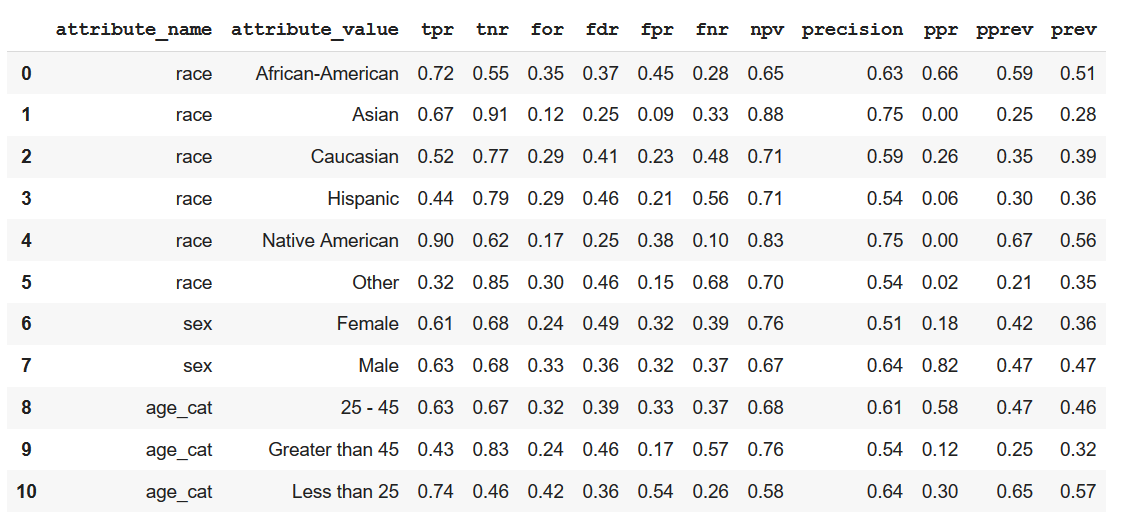
Task: Click the African-American attribute value cell
Action: coord(327,73)
